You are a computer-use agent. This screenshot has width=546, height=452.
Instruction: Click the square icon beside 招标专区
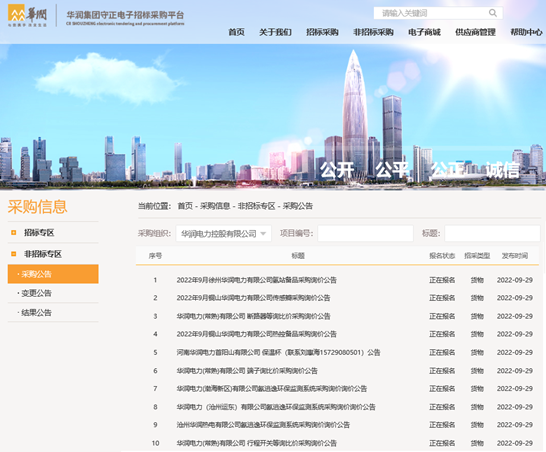(14, 233)
